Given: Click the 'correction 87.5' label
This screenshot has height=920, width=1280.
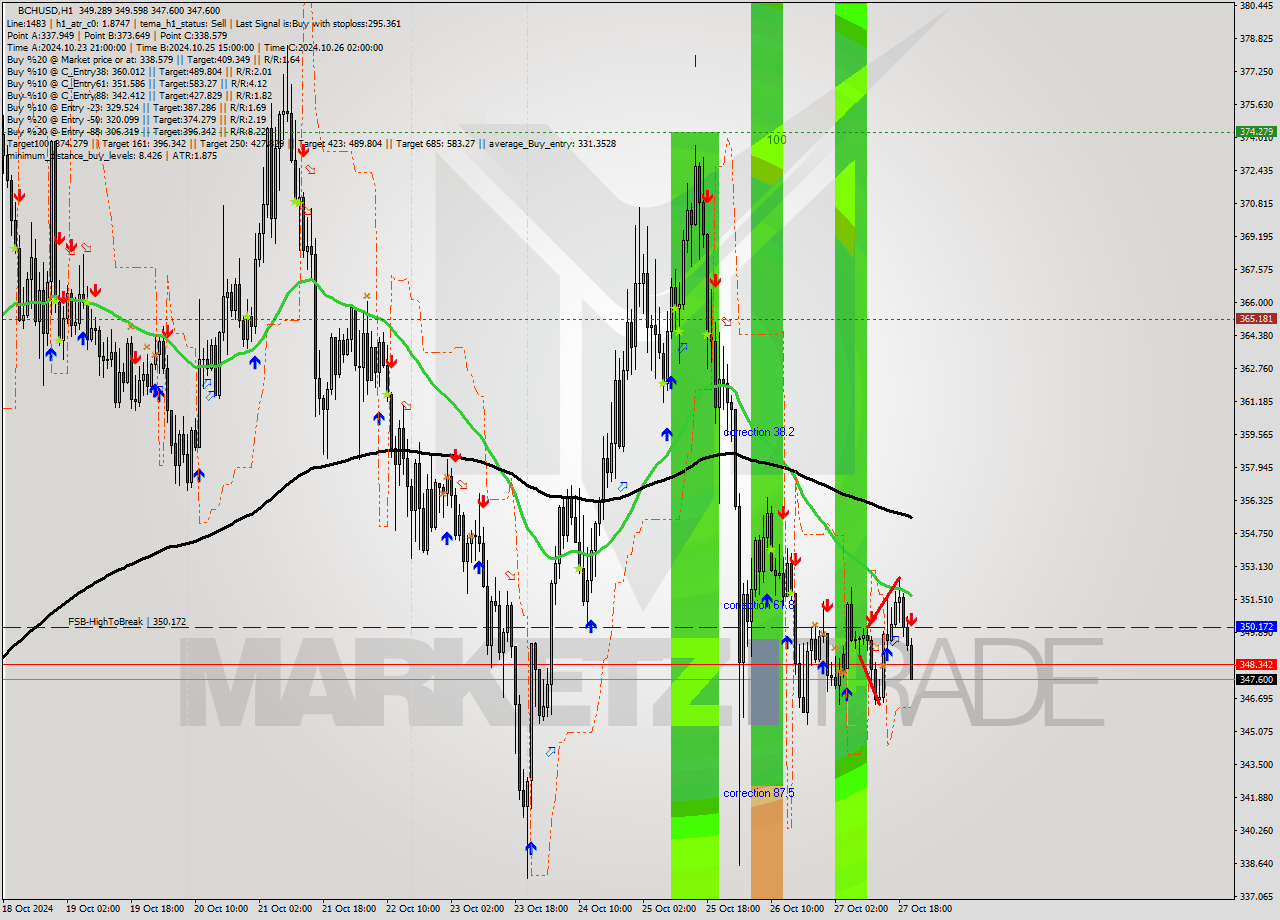Looking at the screenshot, I should 759,793.
